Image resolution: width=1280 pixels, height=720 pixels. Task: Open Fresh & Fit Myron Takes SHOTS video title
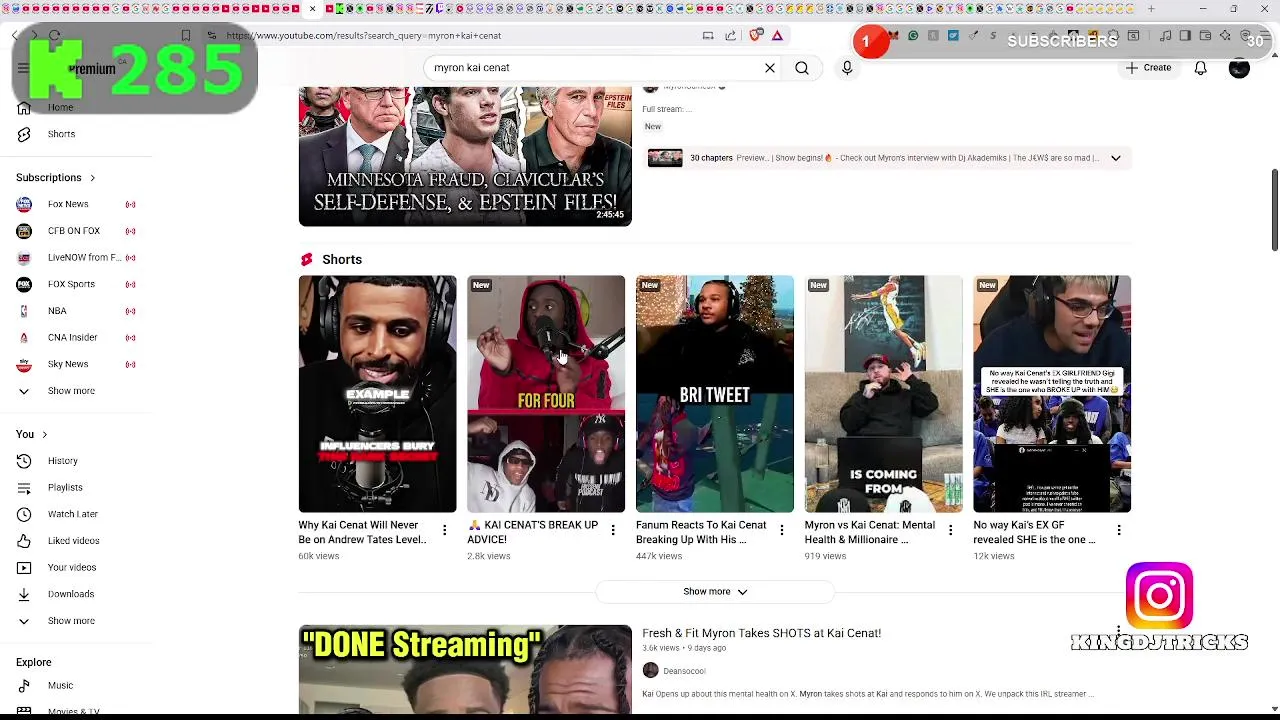[x=761, y=633]
